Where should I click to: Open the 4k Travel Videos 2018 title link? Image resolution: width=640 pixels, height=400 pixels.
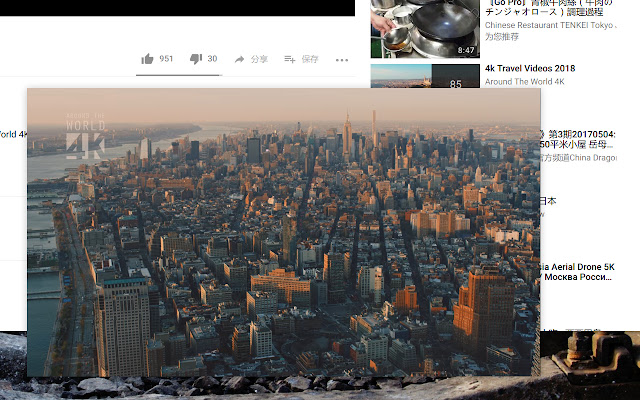pyautogui.click(x=530, y=68)
